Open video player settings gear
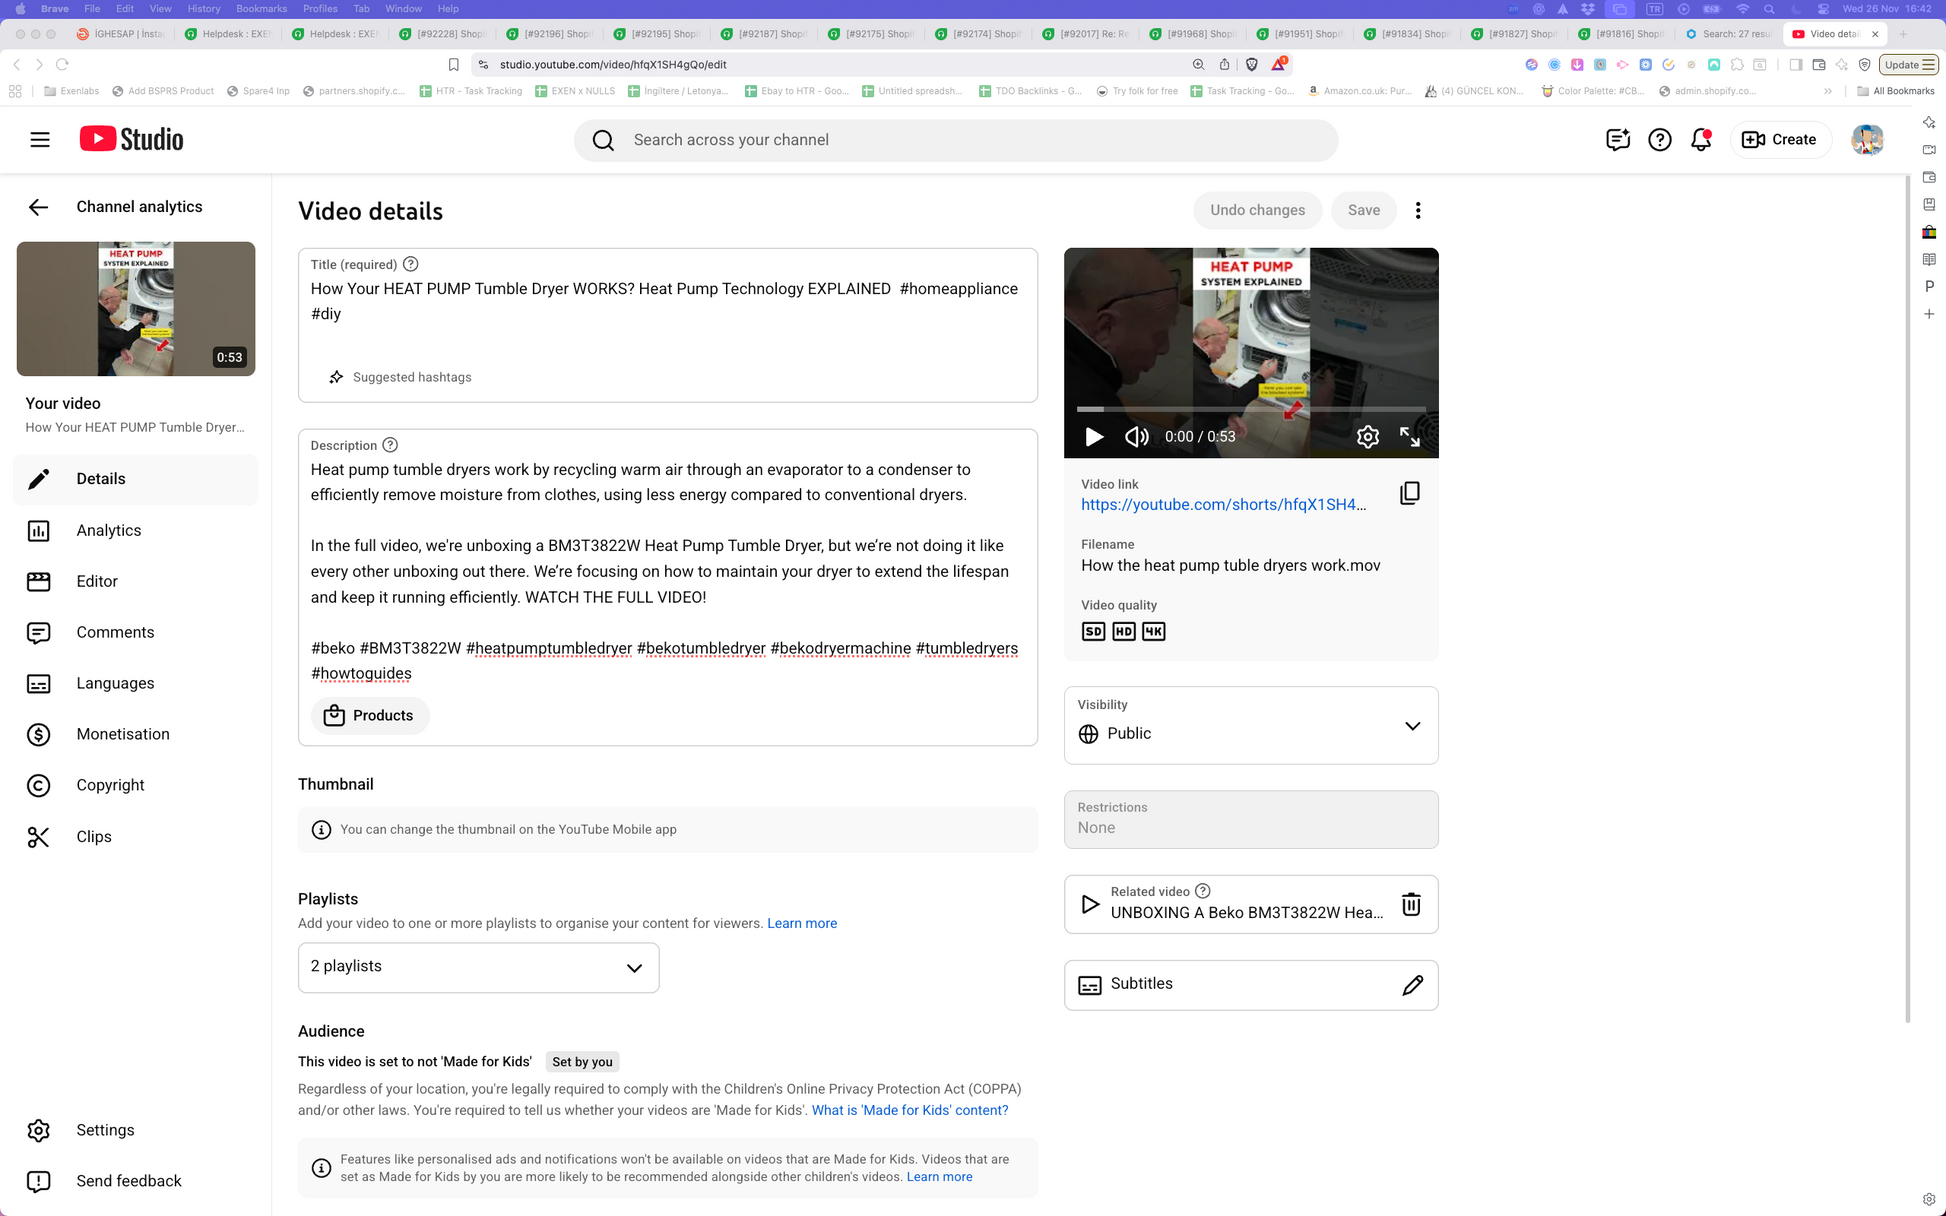Viewport: 1946px width, 1216px height. [1367, 437]
